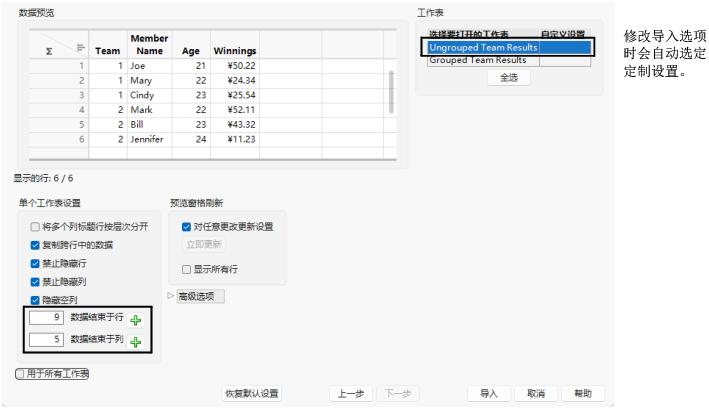Uncheck the 禁止隐藏行 checkbox
Viewport: 709px width, 409px height.
(35, 263)
